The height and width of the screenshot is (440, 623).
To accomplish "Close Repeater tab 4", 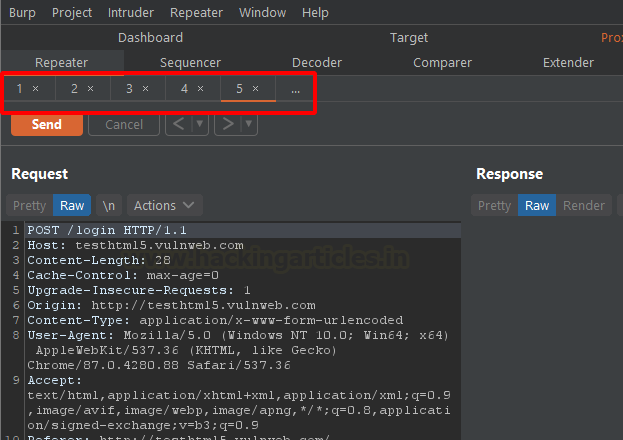I will (201, 89).
